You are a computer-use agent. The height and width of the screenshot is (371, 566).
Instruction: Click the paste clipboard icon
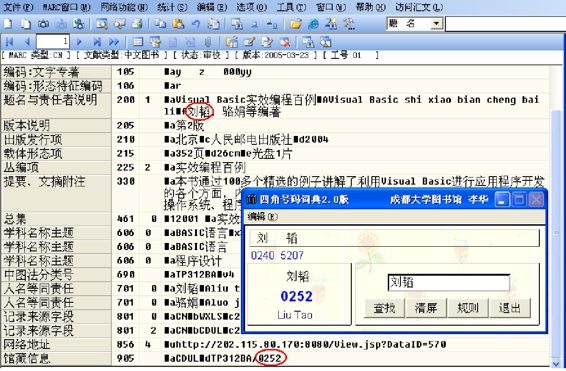click(178, 24)
